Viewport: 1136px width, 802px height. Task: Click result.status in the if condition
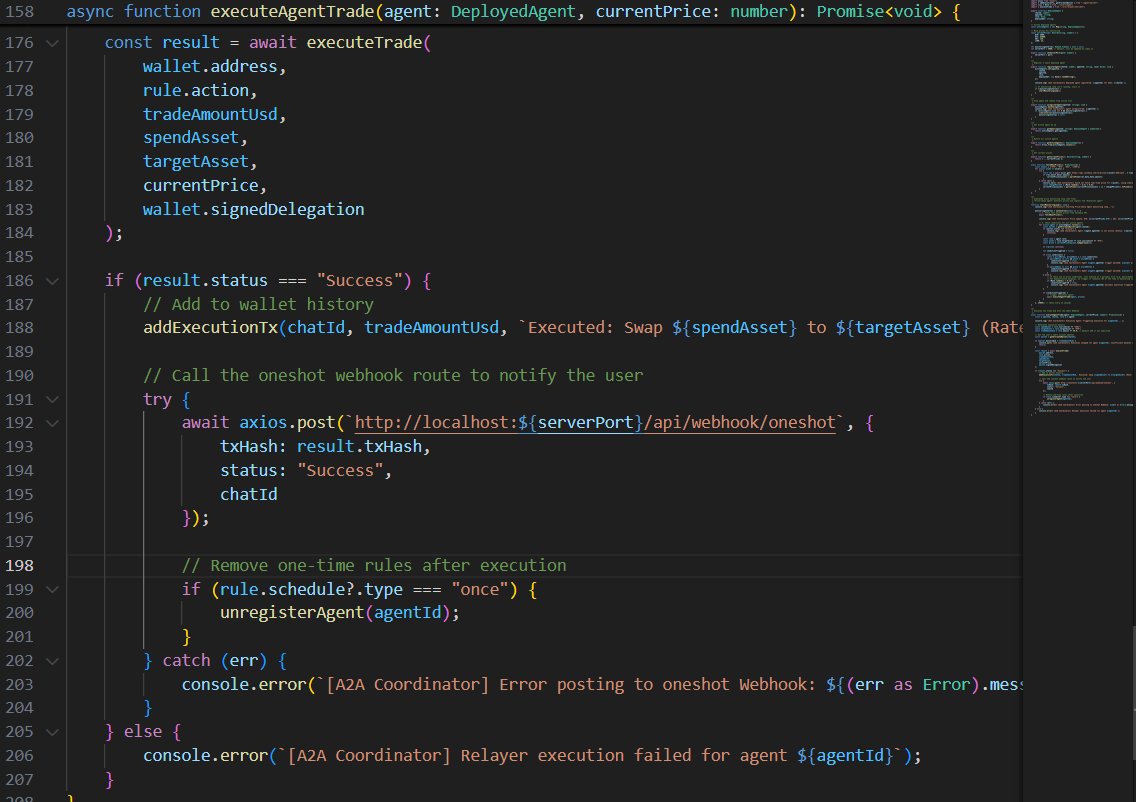pos(205,280)
